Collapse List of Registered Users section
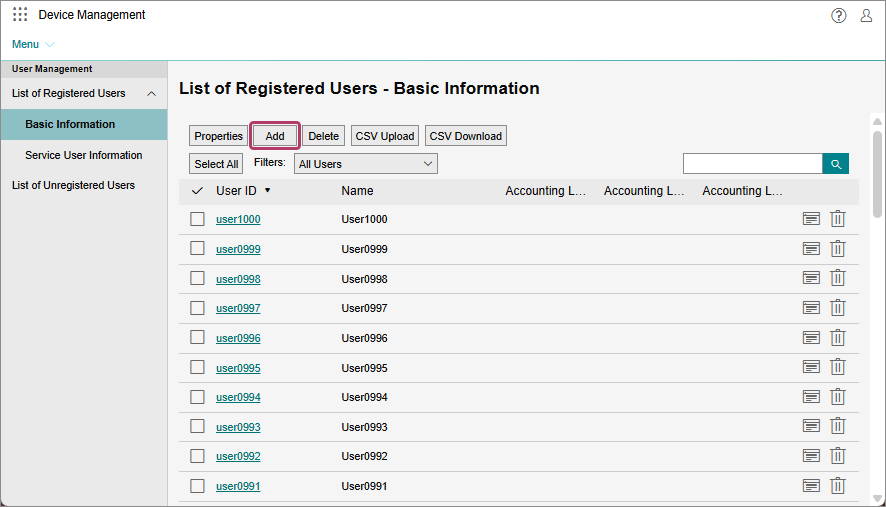The width and height of the screenshot is (886, 507). click(151, 94)
